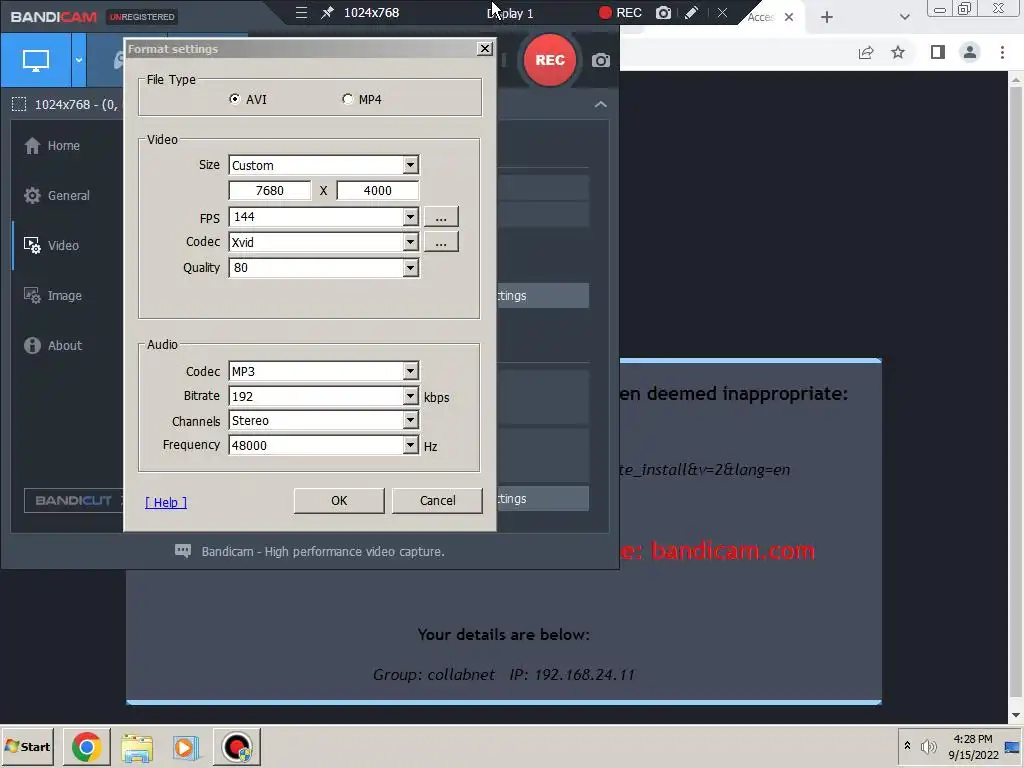Screen dimensions: 1024x768
Task: Cancel the Format settings dialog
Action: pyautogui.click(x=438, y=501)
